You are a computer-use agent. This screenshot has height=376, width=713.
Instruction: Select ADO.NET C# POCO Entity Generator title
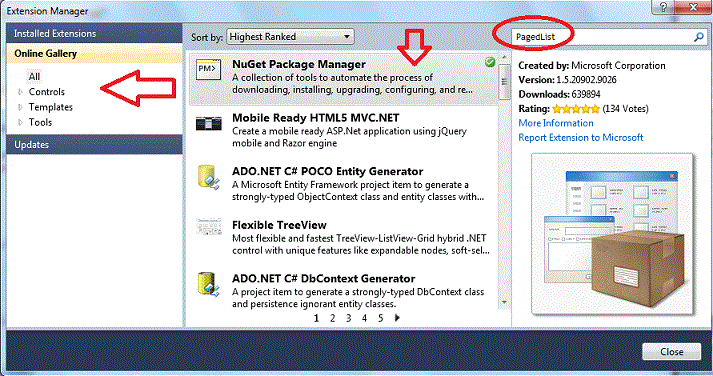(327, 171)
